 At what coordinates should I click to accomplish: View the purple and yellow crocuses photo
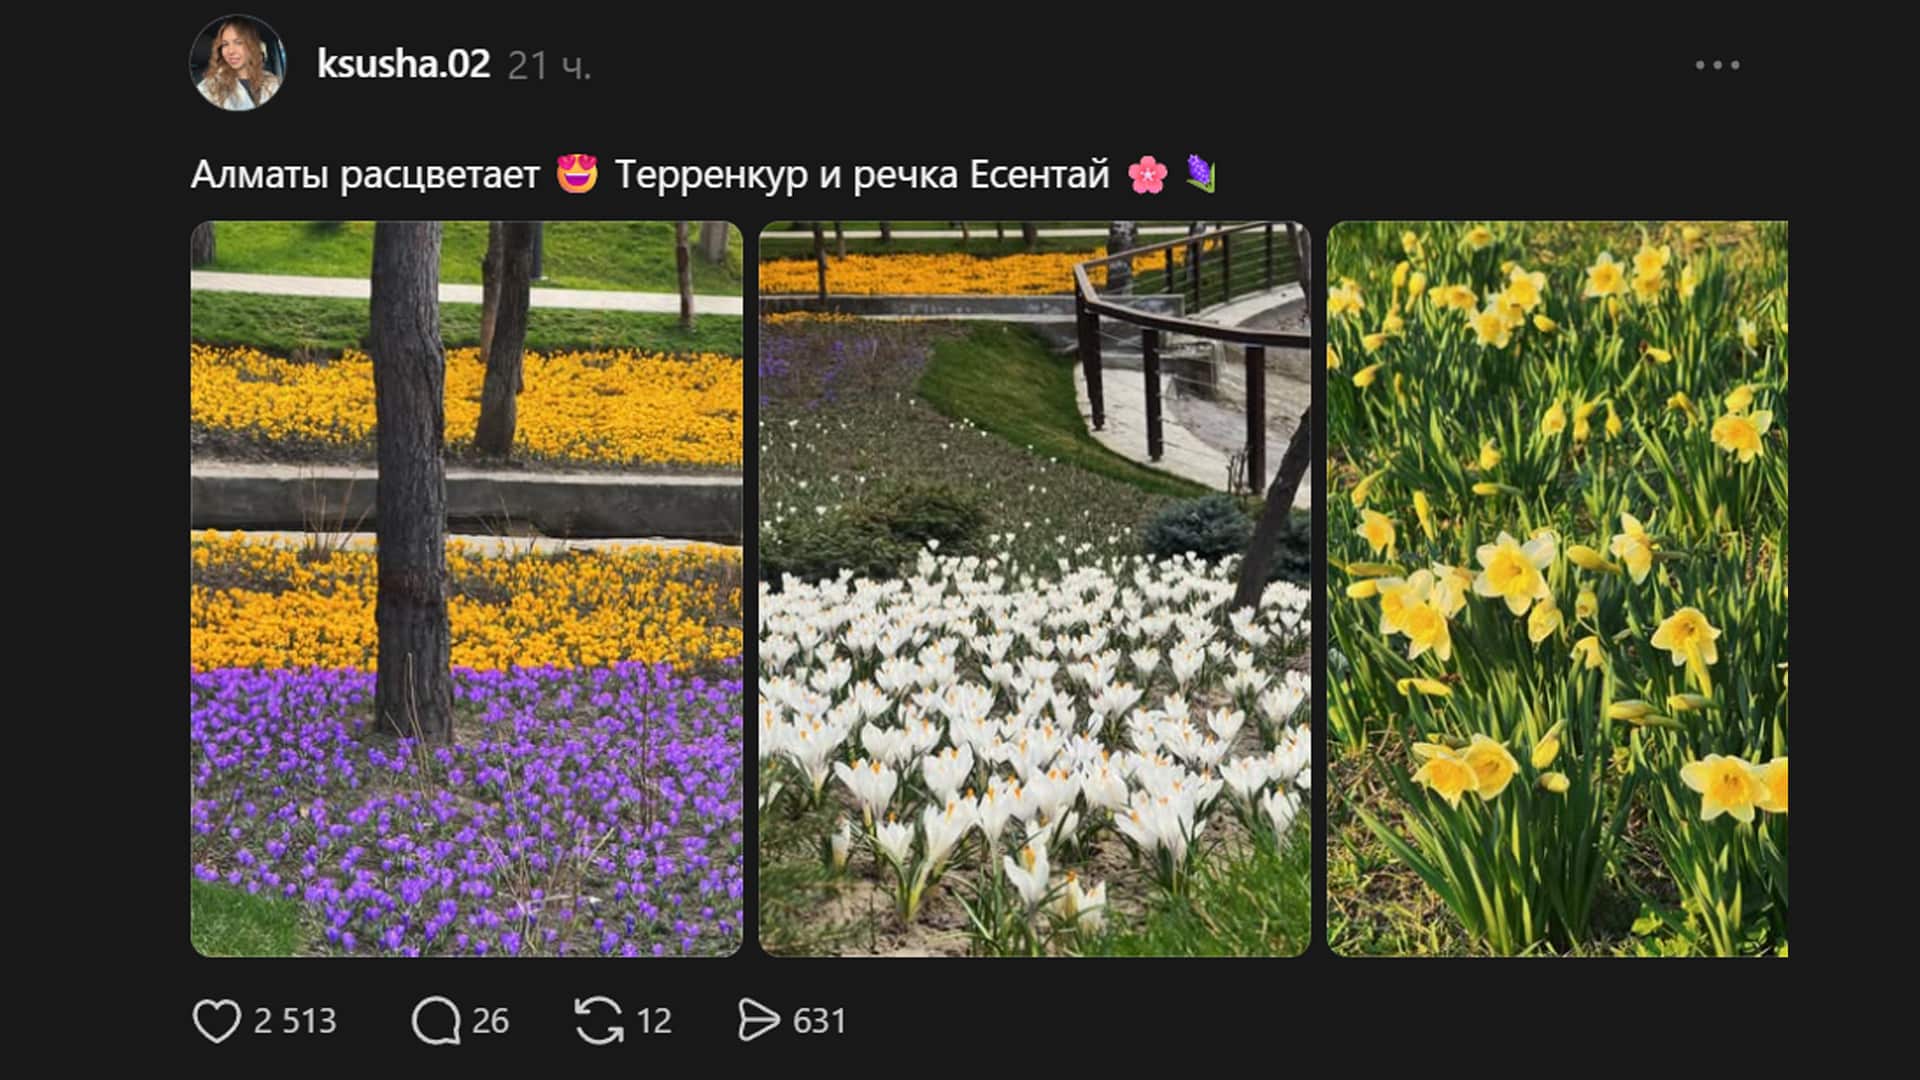[x=467, y=589]
